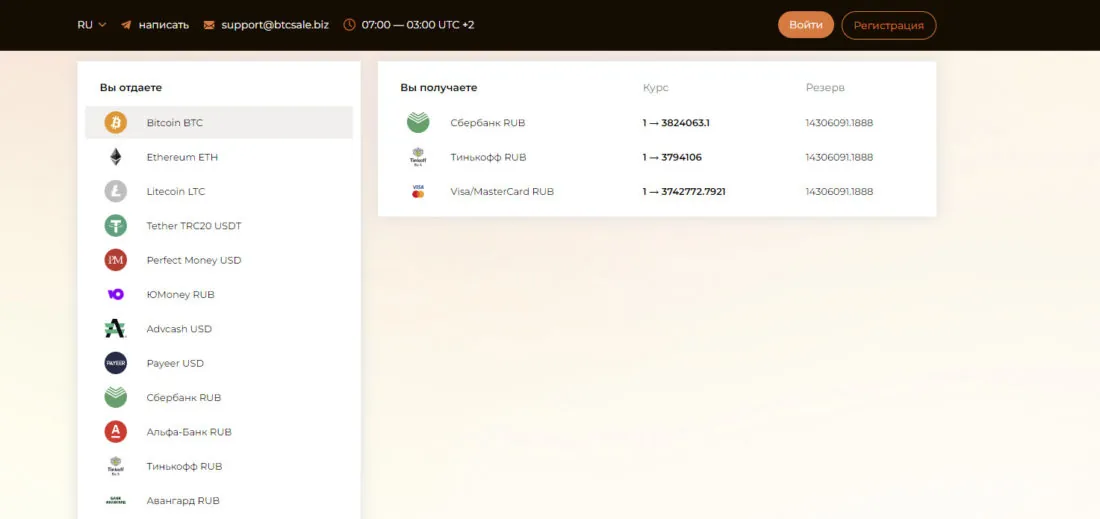Click the Альфа-Банк RUB red icon
This screenshot has height=519, width=1100.
pos(116,432)
